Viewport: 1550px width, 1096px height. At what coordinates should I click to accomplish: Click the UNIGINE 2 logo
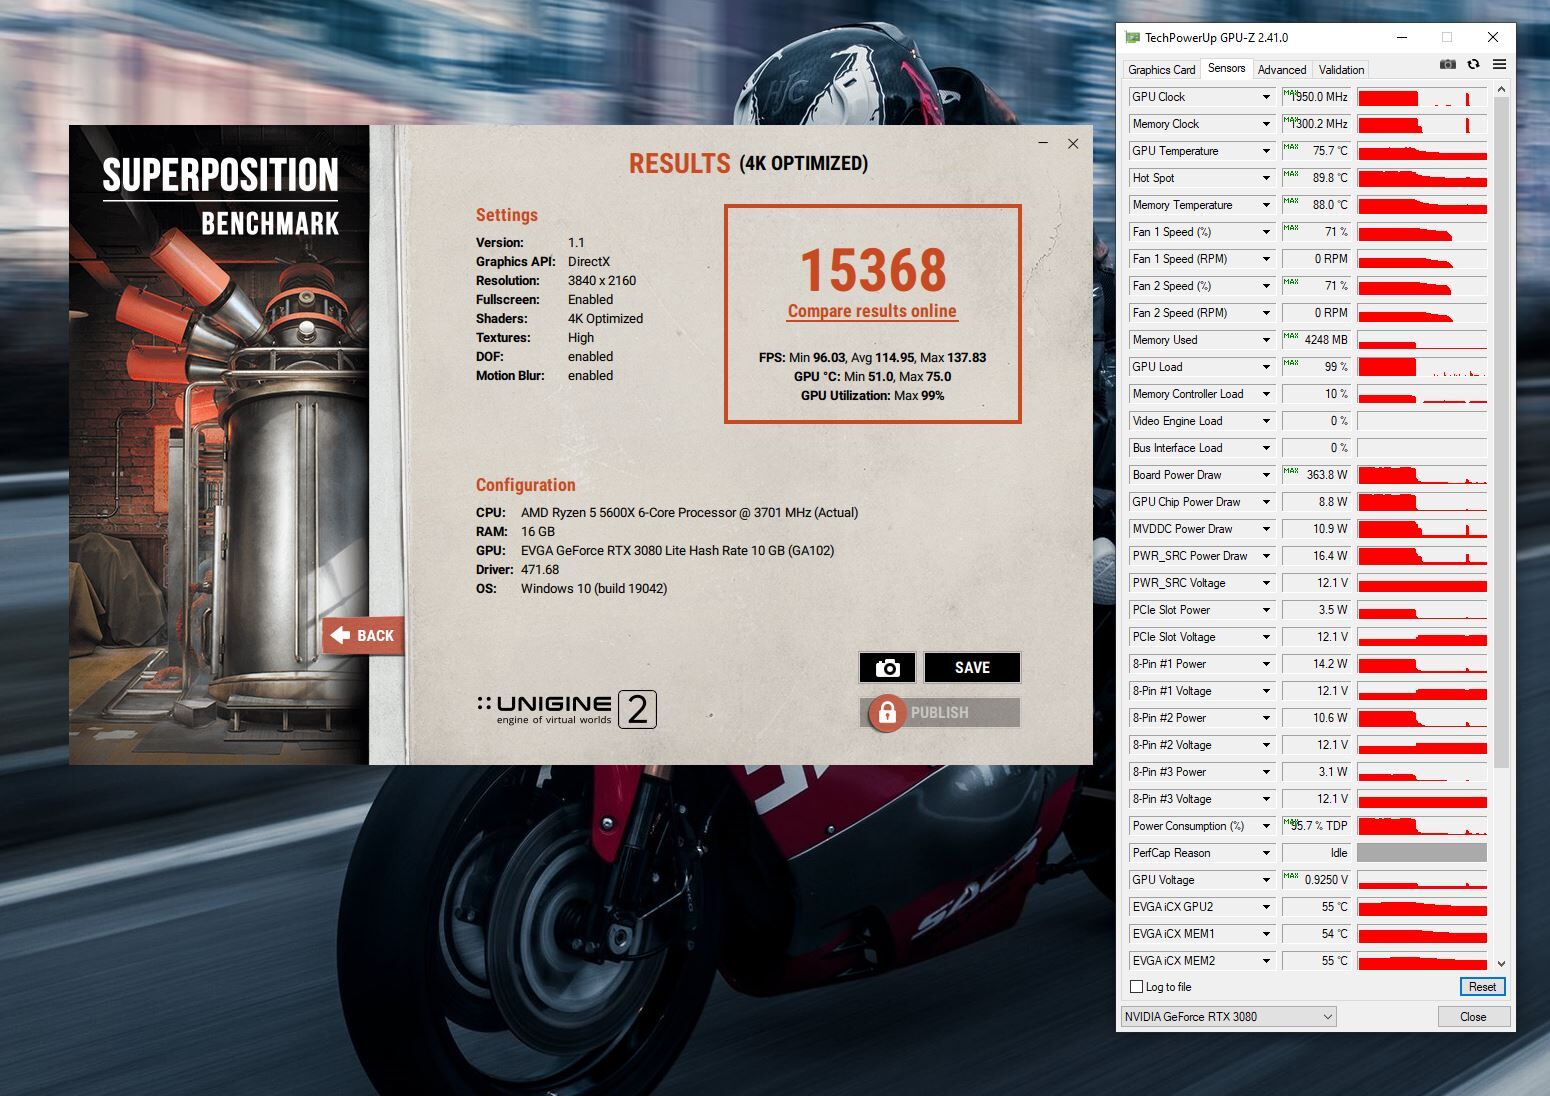[x=567, y=709]
